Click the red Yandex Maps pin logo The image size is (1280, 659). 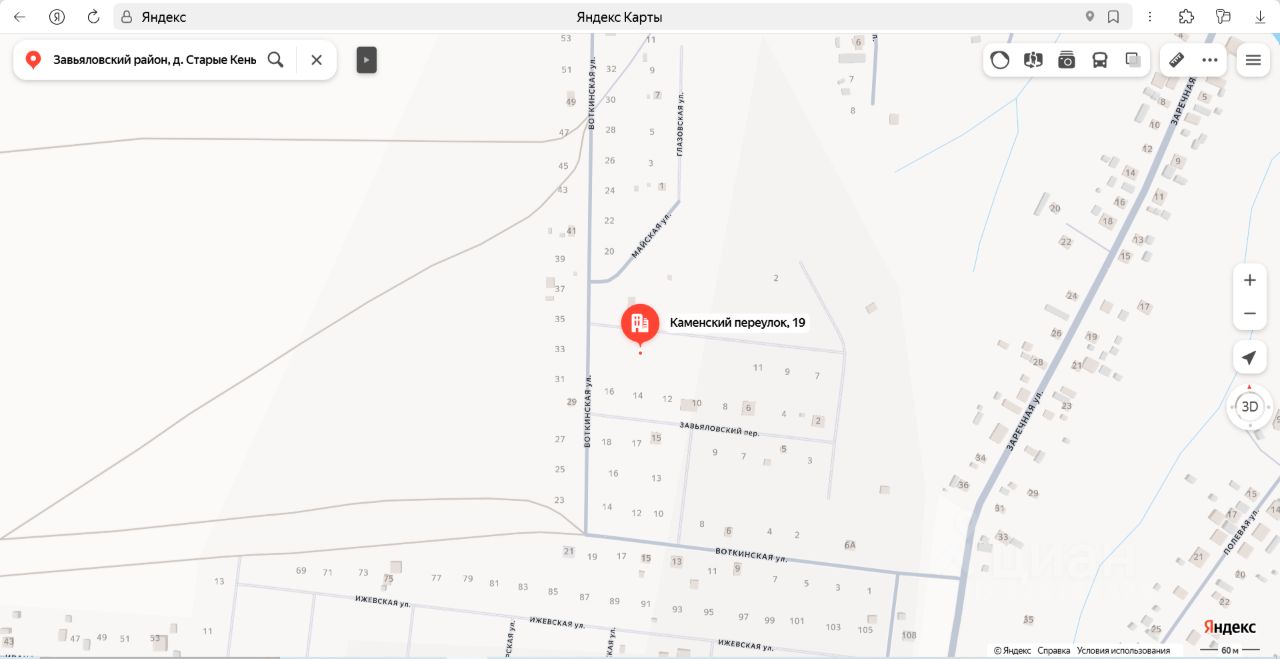(33, 60)
